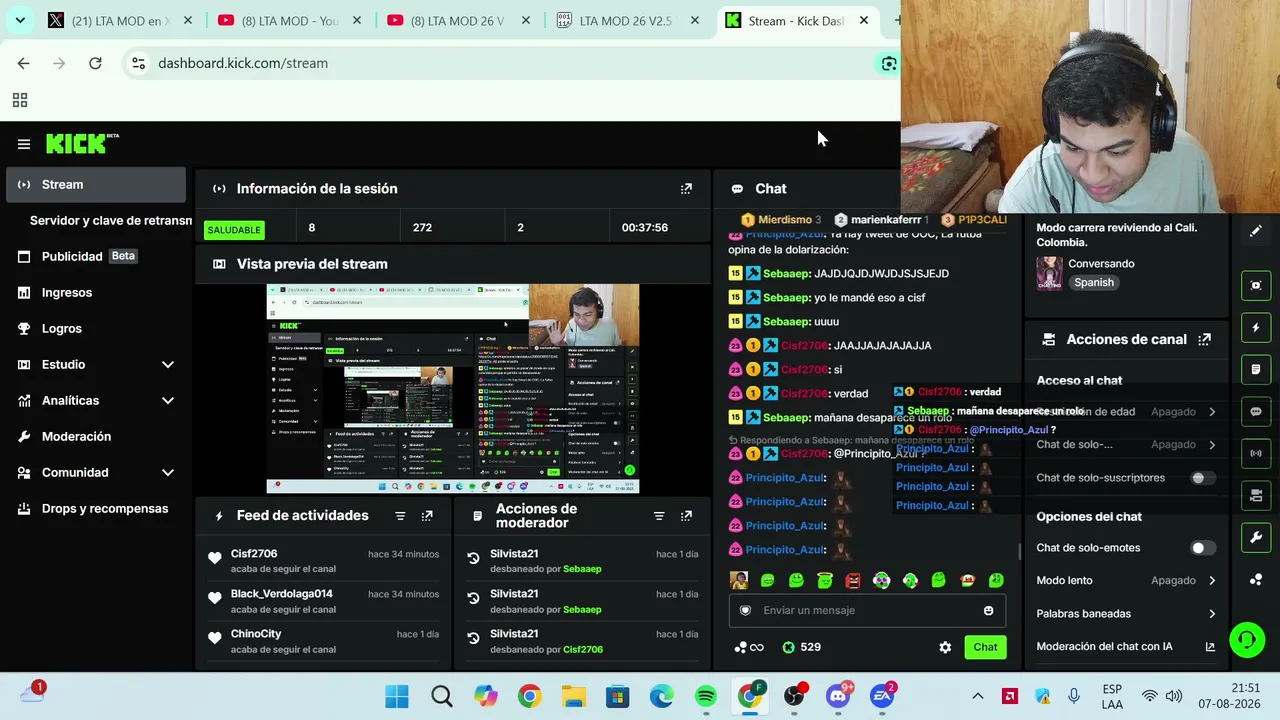Switch to the LTA MOD 26 V2.5 tab
The width and height of the screenshot is (1280, 720).
[x=629, y=20]
